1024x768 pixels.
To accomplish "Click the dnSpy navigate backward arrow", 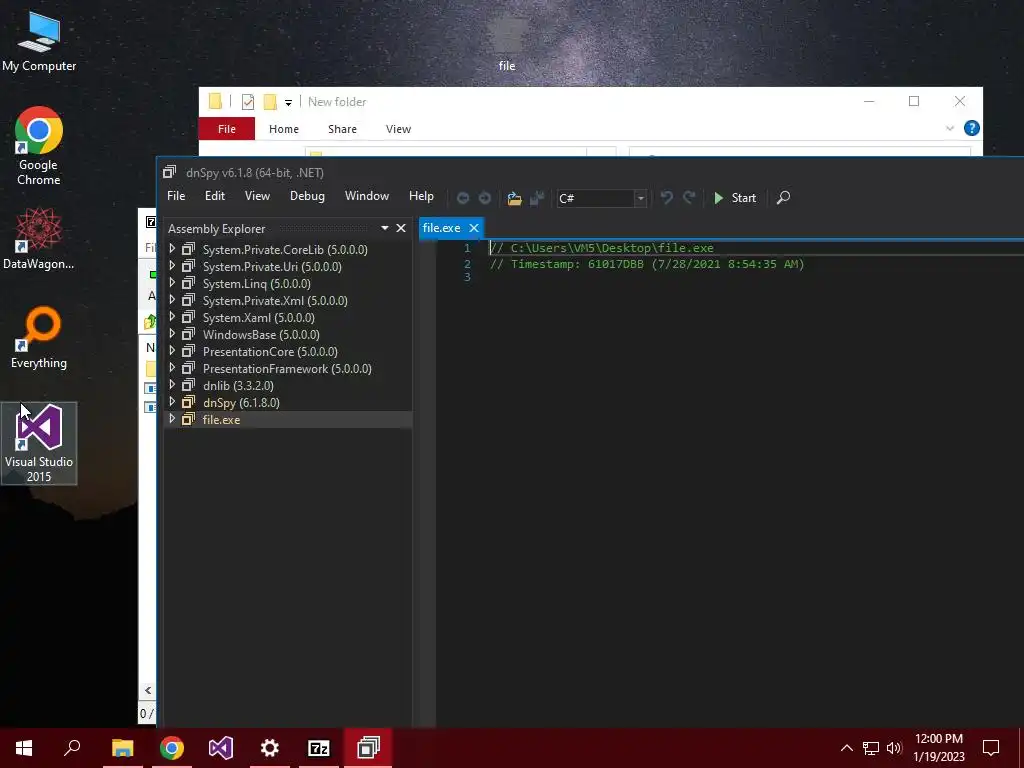I will [x=463, y=198].
